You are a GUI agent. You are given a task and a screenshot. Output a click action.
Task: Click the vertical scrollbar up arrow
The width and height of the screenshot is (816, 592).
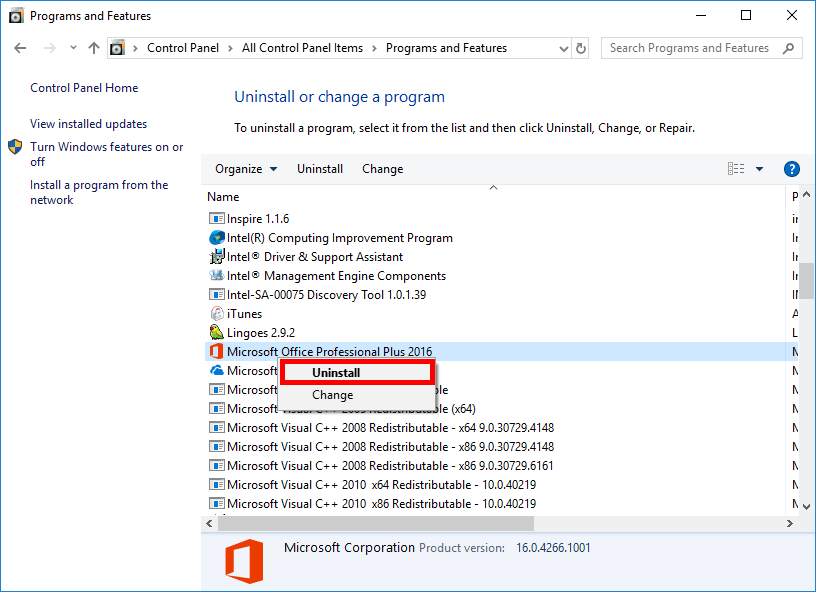pyautogui.click(x=807, y=195)
